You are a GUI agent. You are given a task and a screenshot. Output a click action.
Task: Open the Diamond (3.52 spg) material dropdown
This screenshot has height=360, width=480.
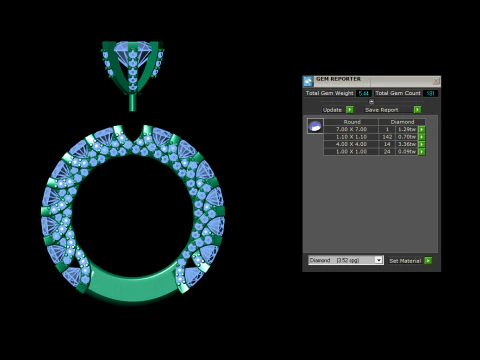(x=346, y=260)
